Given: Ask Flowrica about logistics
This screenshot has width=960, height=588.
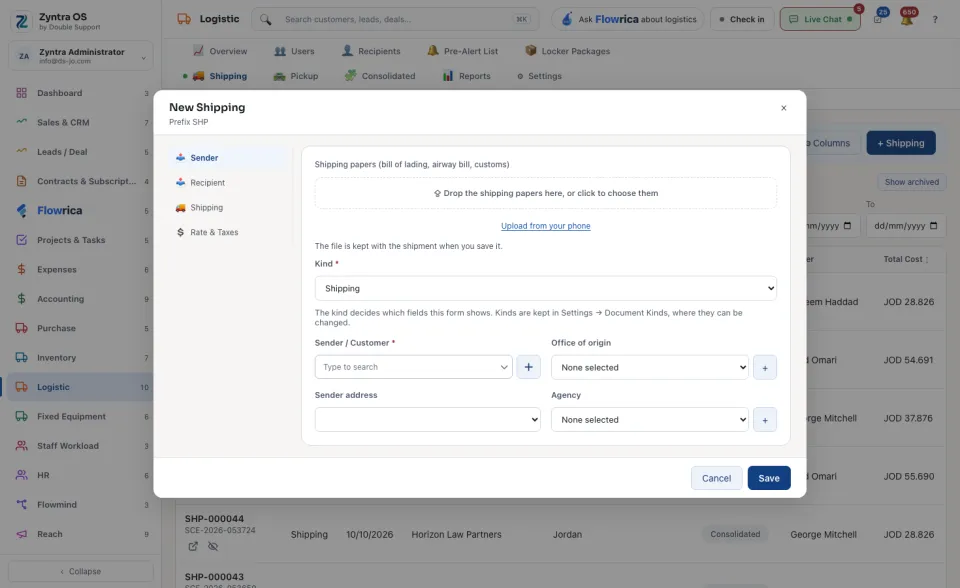Looking at the screenshot, I should (628, 19).
